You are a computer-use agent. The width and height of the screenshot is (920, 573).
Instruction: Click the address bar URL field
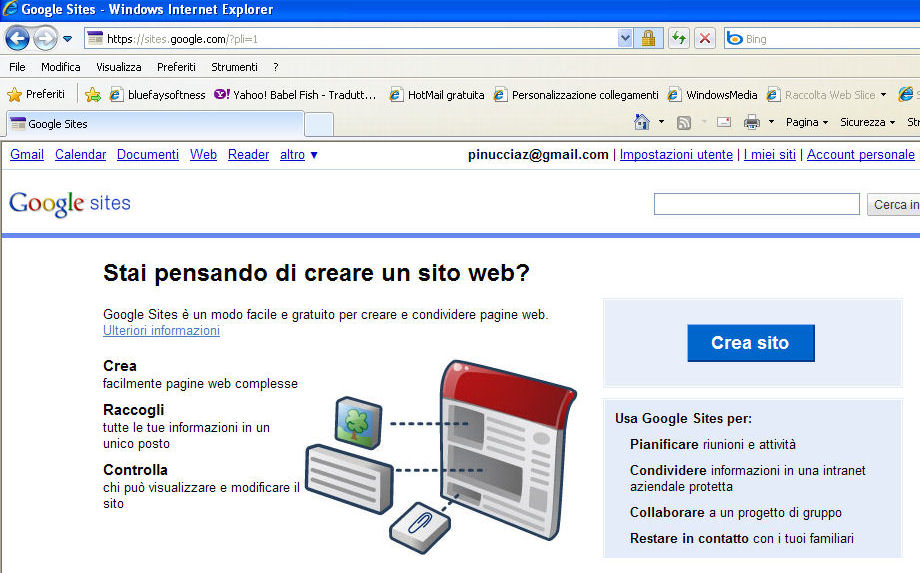351,39
